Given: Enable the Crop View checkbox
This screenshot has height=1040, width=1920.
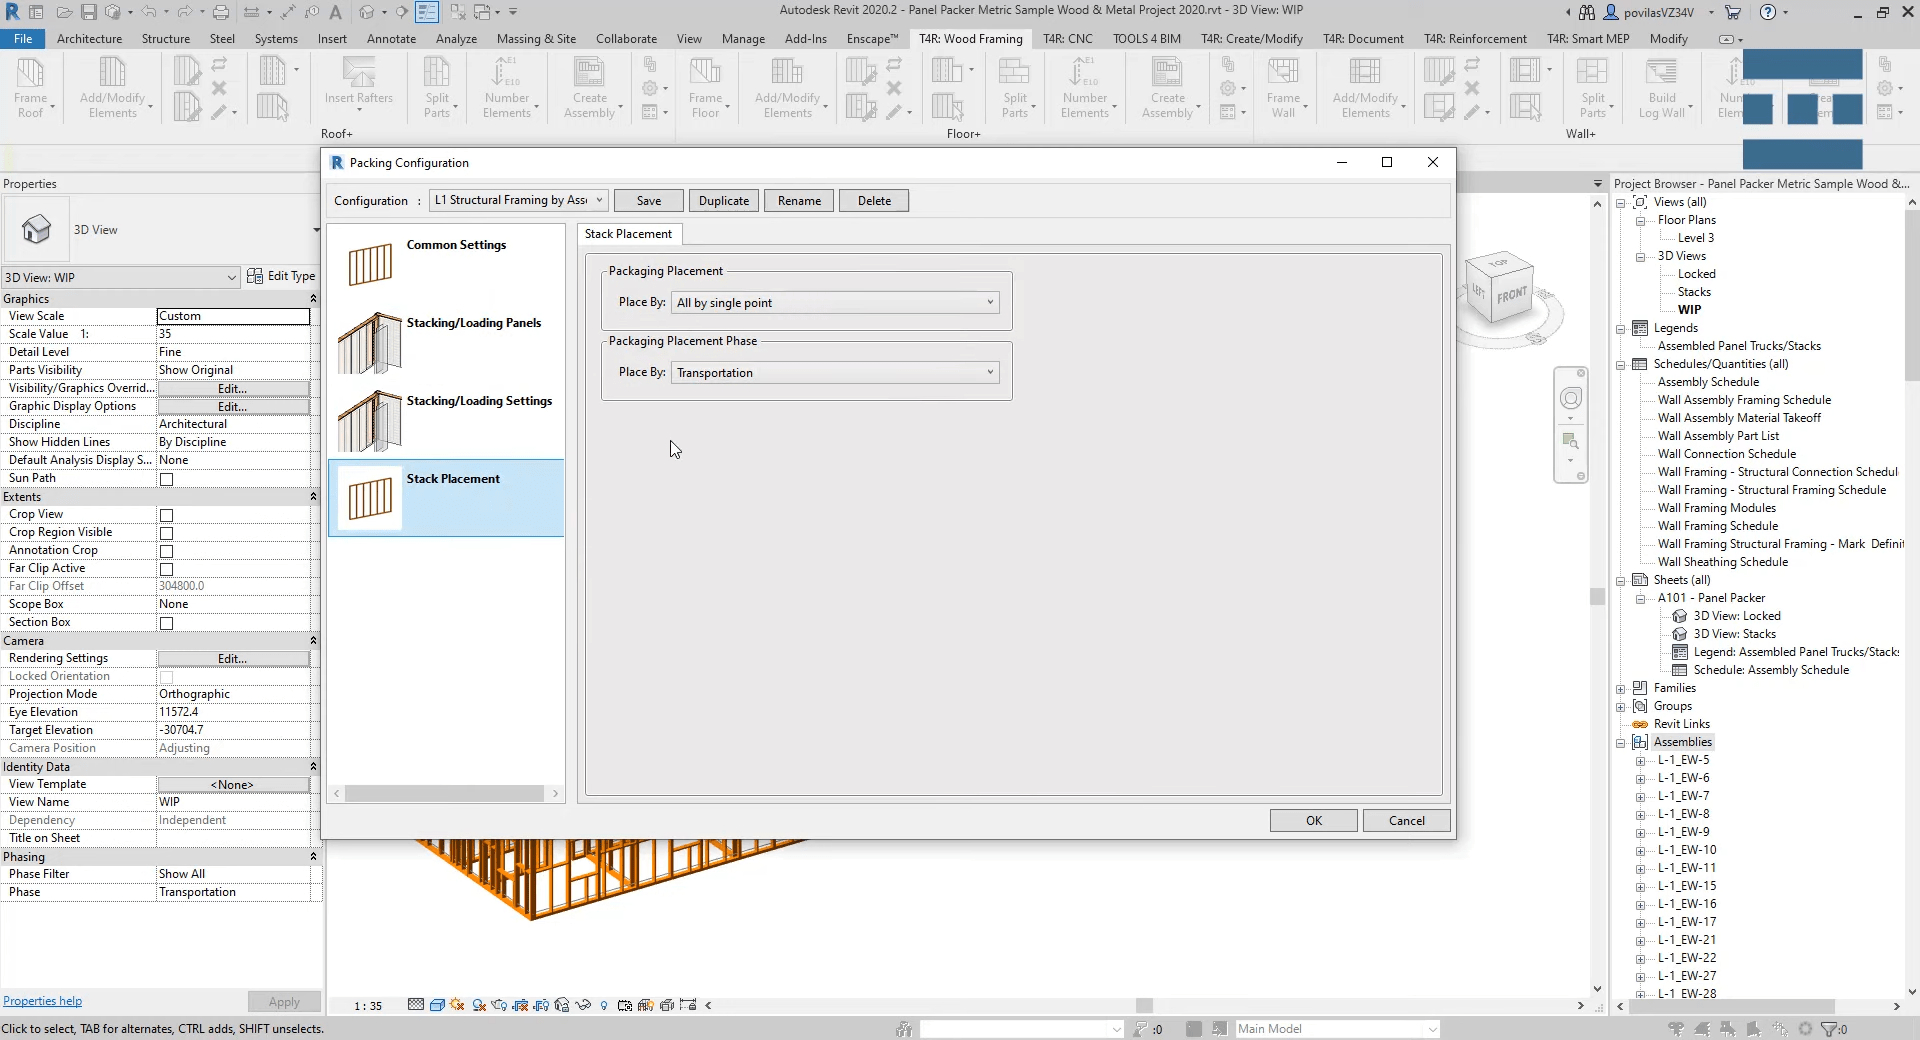Looking at the screenshot, I should pyautogui.click(x=165, y=515).
